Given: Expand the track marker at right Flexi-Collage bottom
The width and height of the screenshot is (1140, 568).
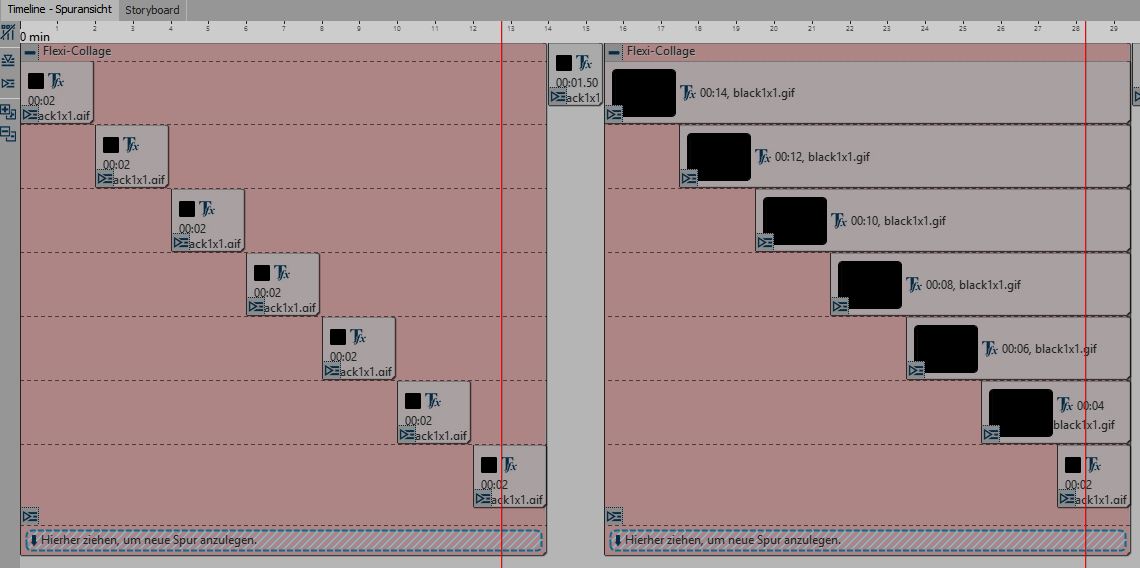Looking at the screenshot, I should coord(614,517).
